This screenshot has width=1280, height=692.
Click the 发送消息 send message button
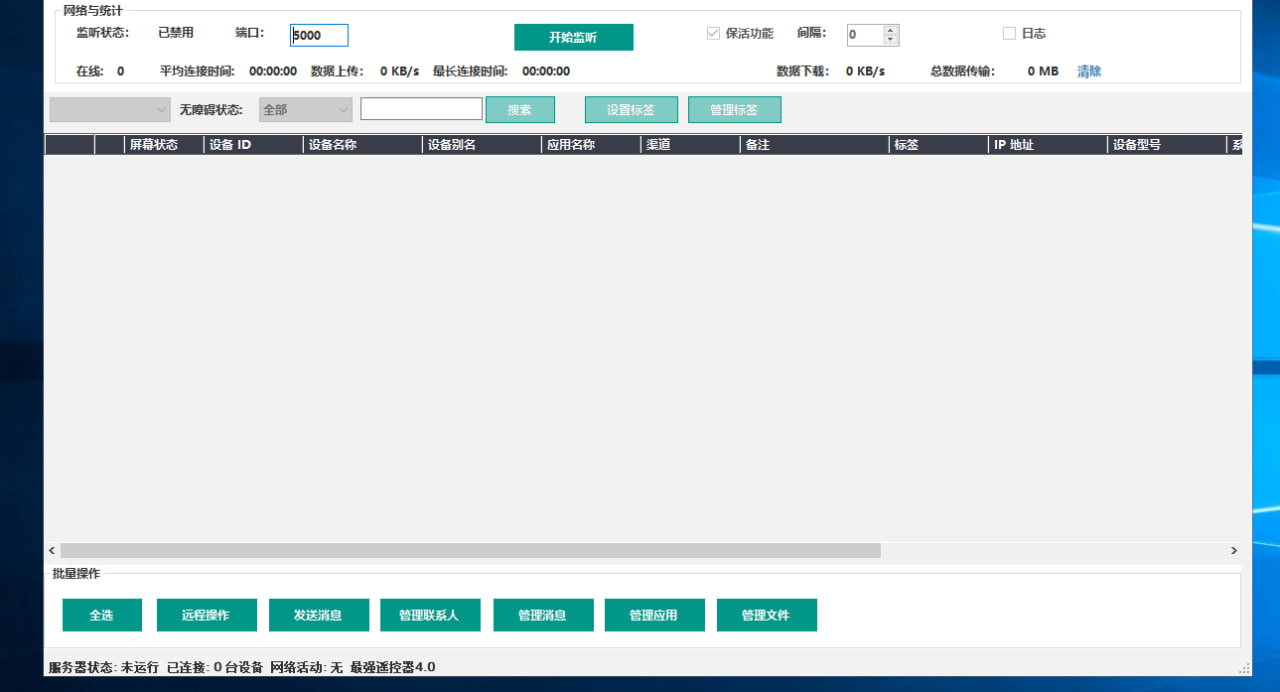coord(318,615)
